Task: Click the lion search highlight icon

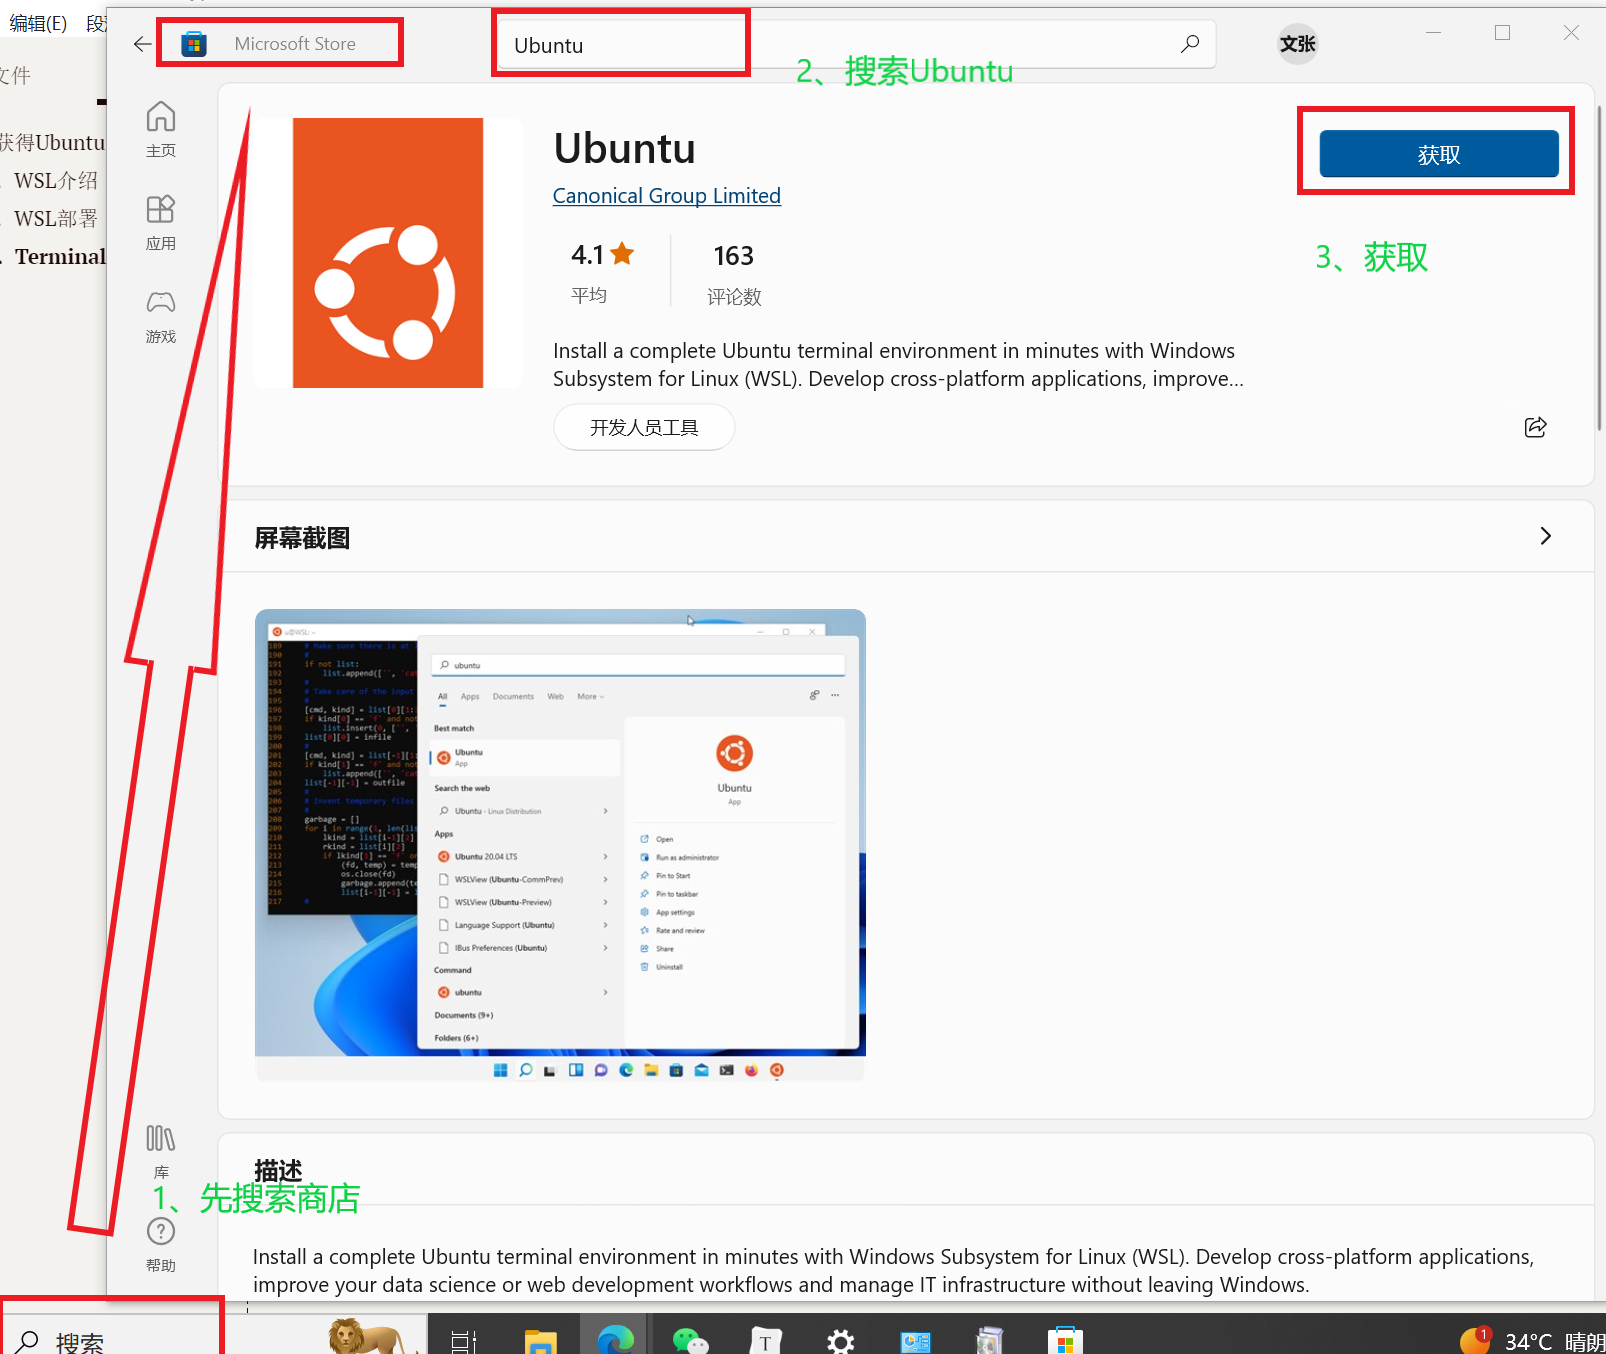Action: pyautogui.click(x=367, y=1336)
